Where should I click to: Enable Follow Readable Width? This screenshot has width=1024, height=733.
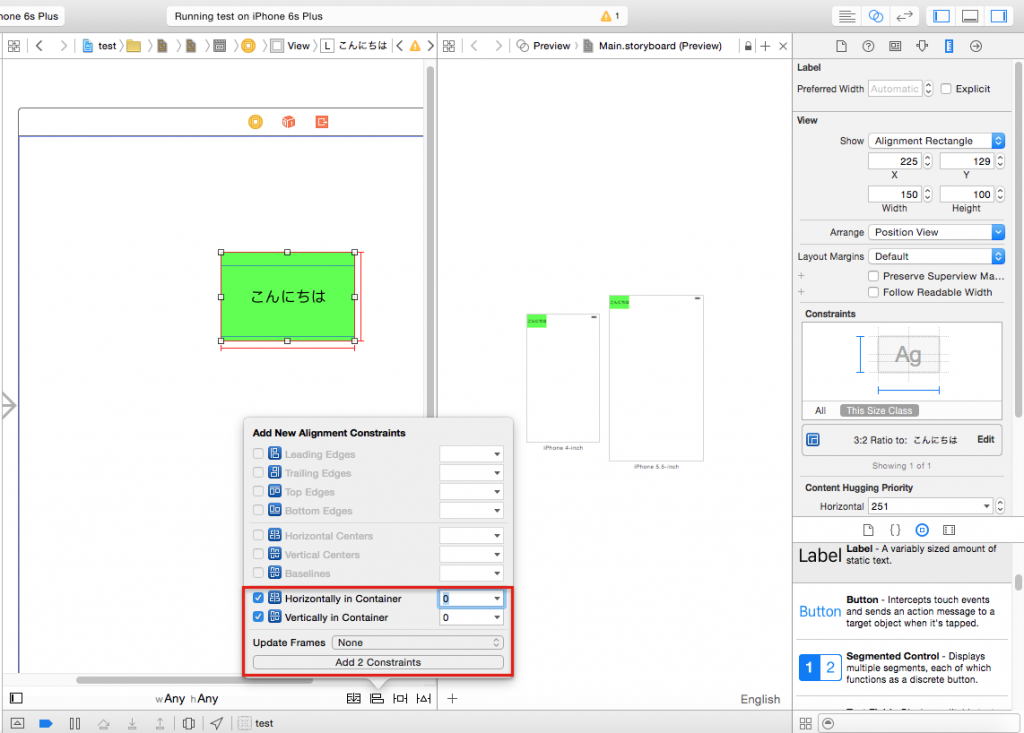click(x=874, y=292)
